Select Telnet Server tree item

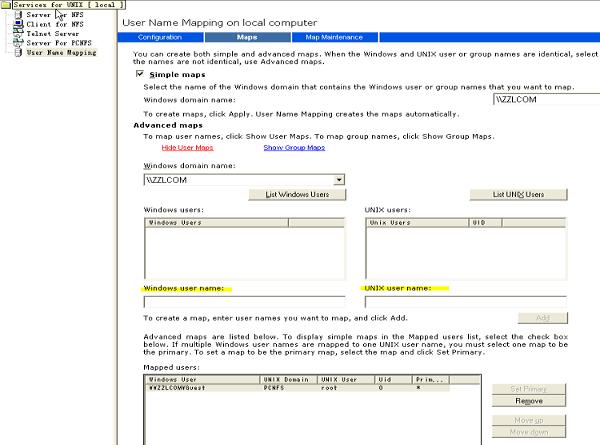[x=52, y=34]
